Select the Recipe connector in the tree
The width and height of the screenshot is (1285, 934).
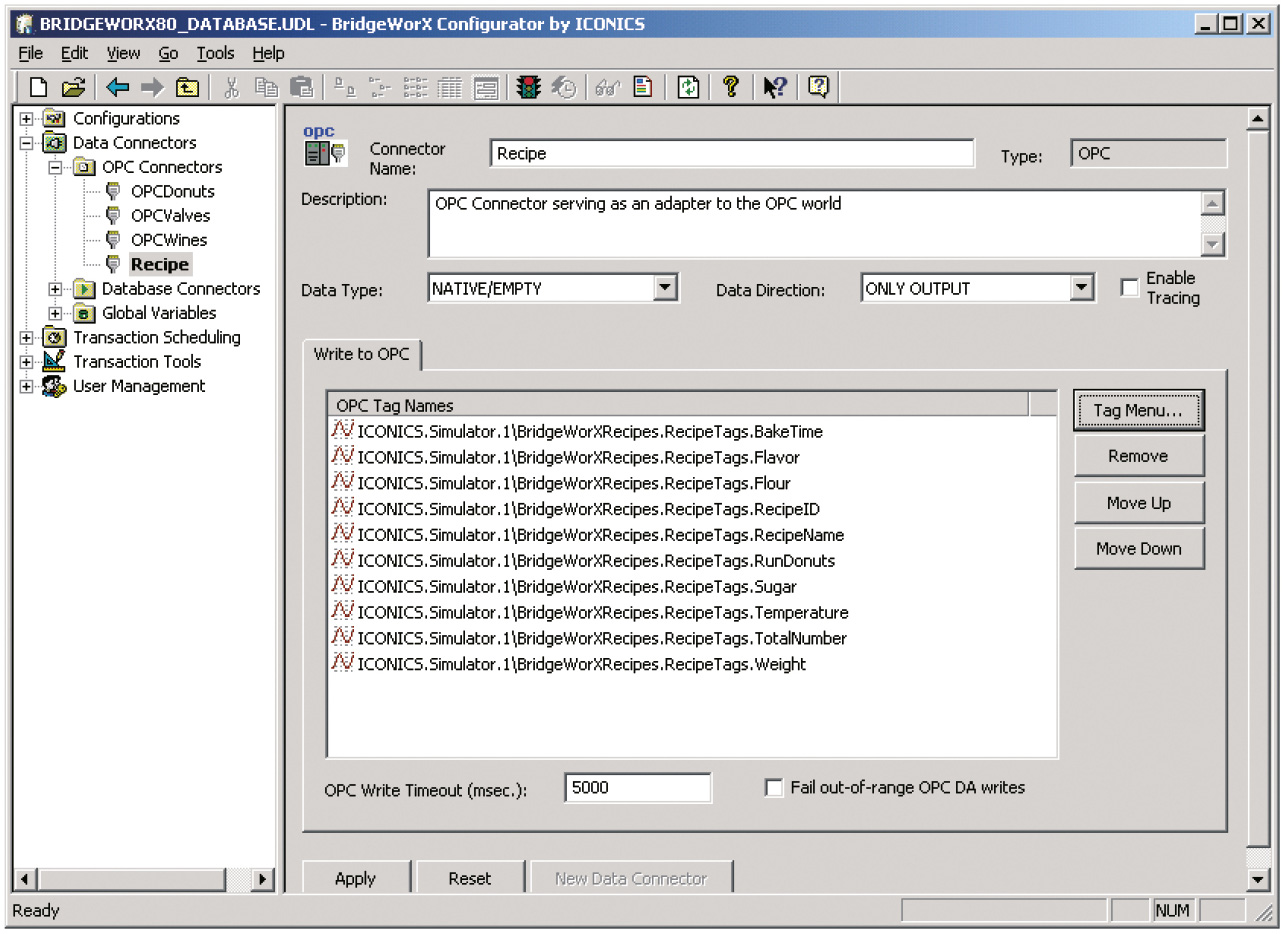pos(160,264)
